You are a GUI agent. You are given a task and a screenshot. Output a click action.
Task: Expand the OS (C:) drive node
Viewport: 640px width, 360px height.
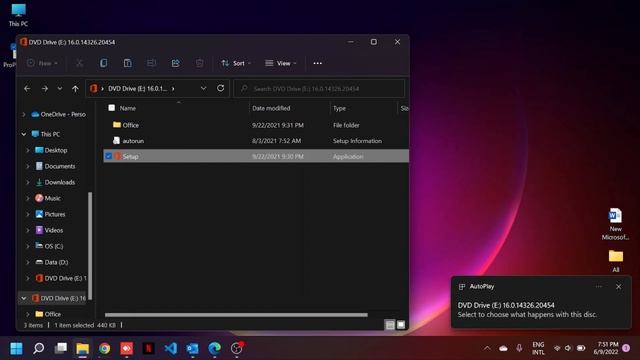[x=28, y=246]
